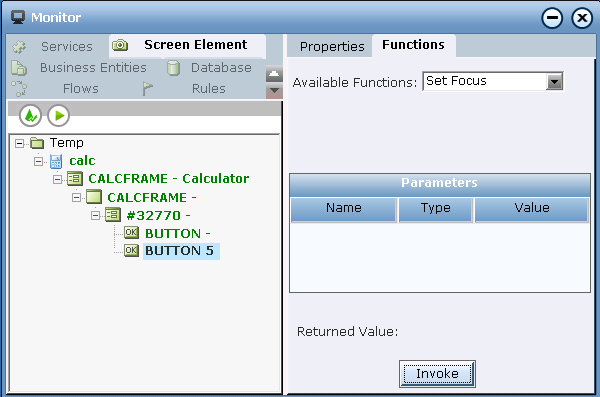Collapse the calc node
Image resolution: width=600 pixels, height=397 pixels.
38,162
